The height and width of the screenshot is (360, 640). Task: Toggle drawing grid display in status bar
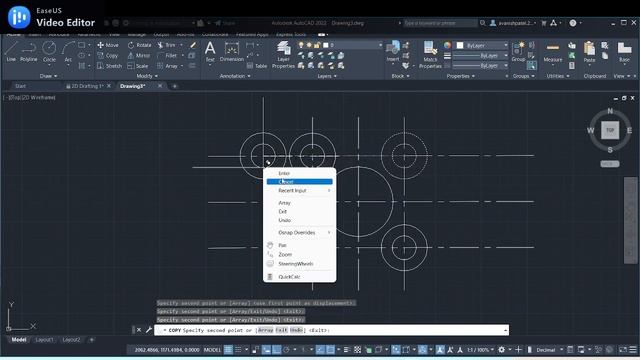click(x=228, y=350)
